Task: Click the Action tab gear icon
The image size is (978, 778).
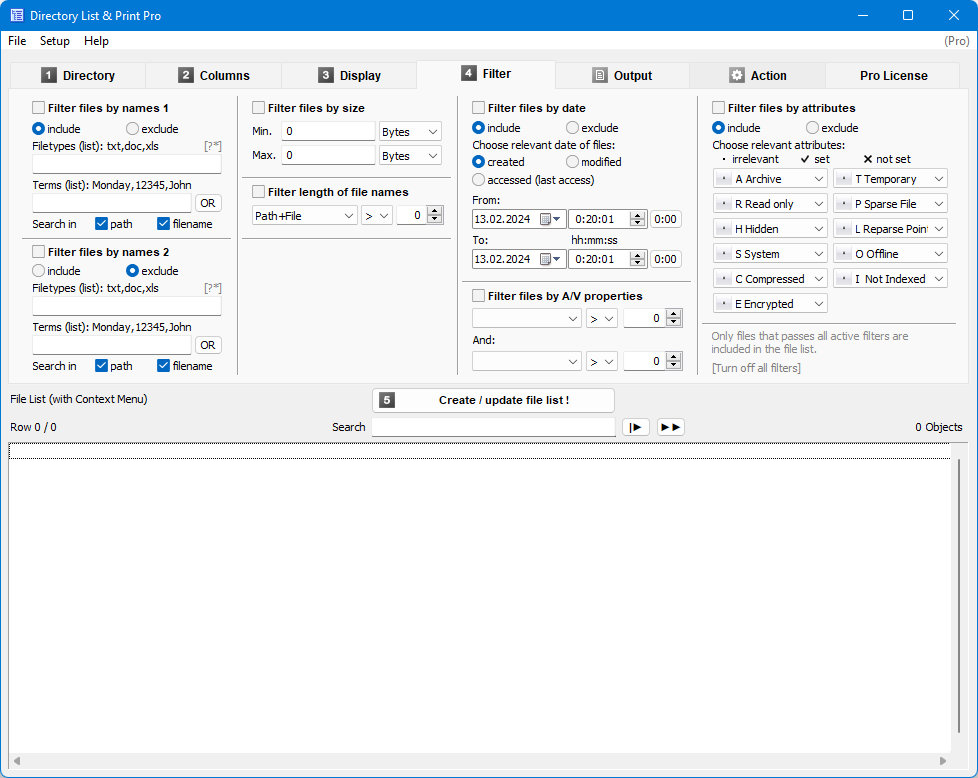Action: [x=737, y=75]
